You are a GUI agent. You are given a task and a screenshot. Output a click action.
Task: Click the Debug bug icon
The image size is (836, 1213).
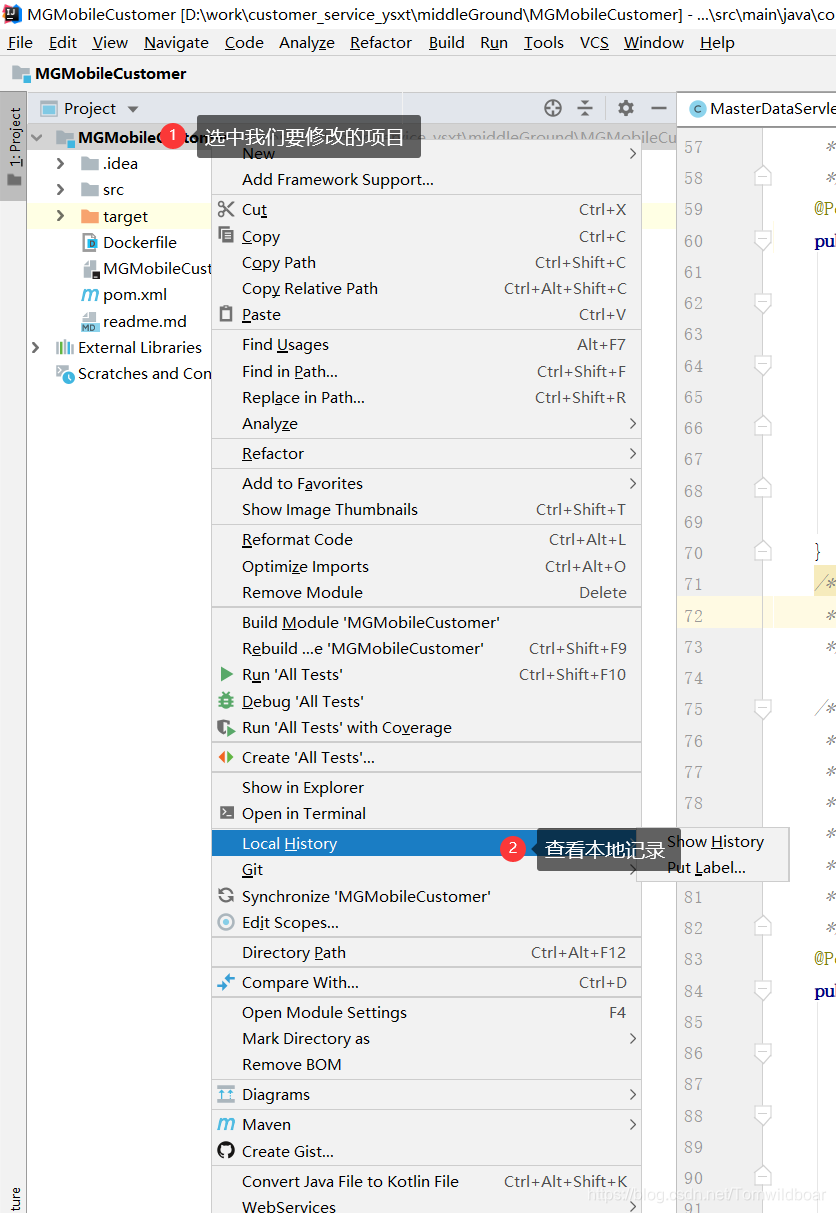point(226,701)
